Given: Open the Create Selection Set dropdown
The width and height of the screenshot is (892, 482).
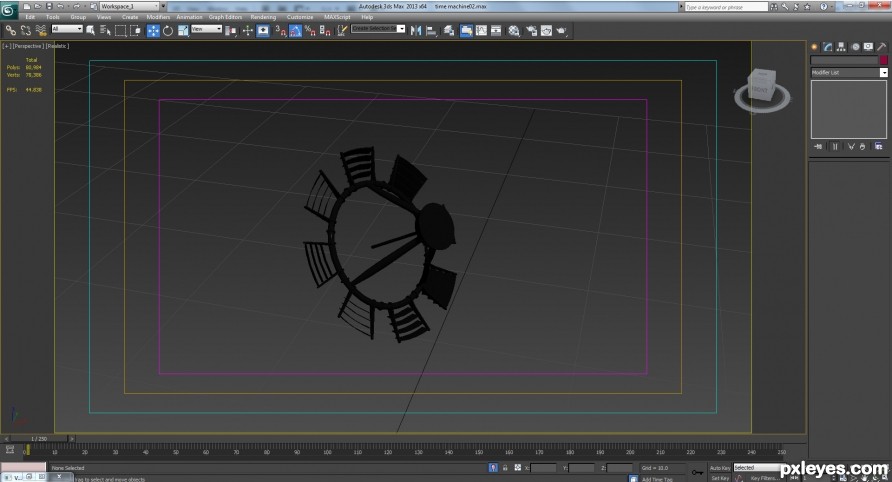Looking at the screenshot, I should pyautogui.click(x=378, y=29).
